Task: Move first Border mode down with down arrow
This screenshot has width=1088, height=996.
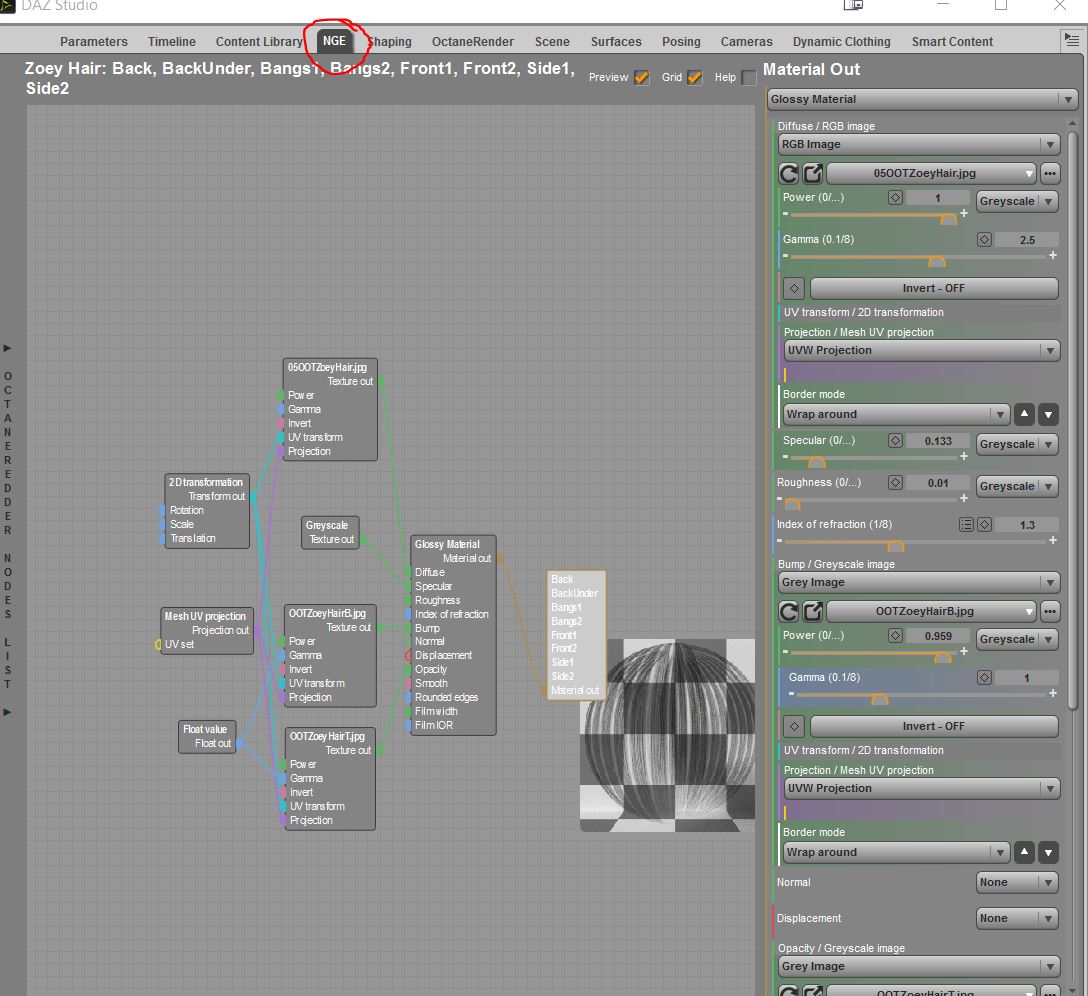Action: tap(1048, 414)
